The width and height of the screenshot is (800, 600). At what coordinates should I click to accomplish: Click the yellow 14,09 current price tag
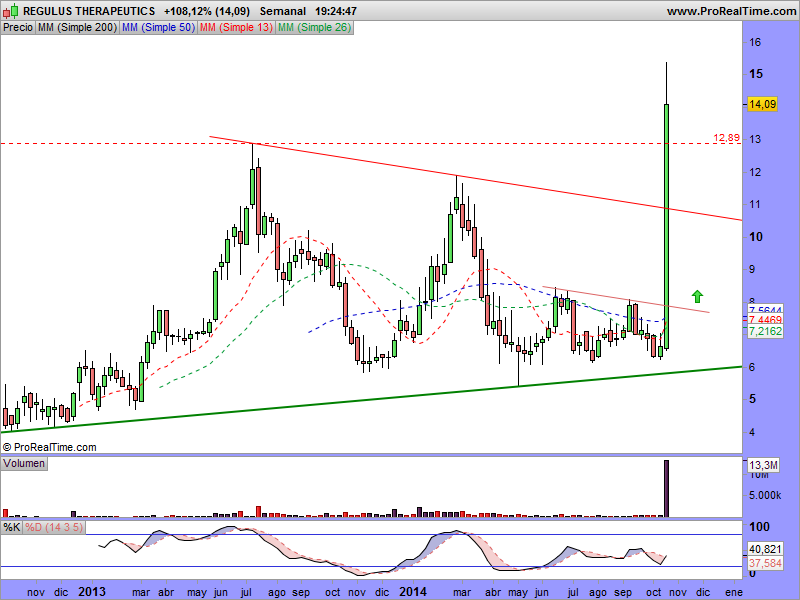(762, 104)
